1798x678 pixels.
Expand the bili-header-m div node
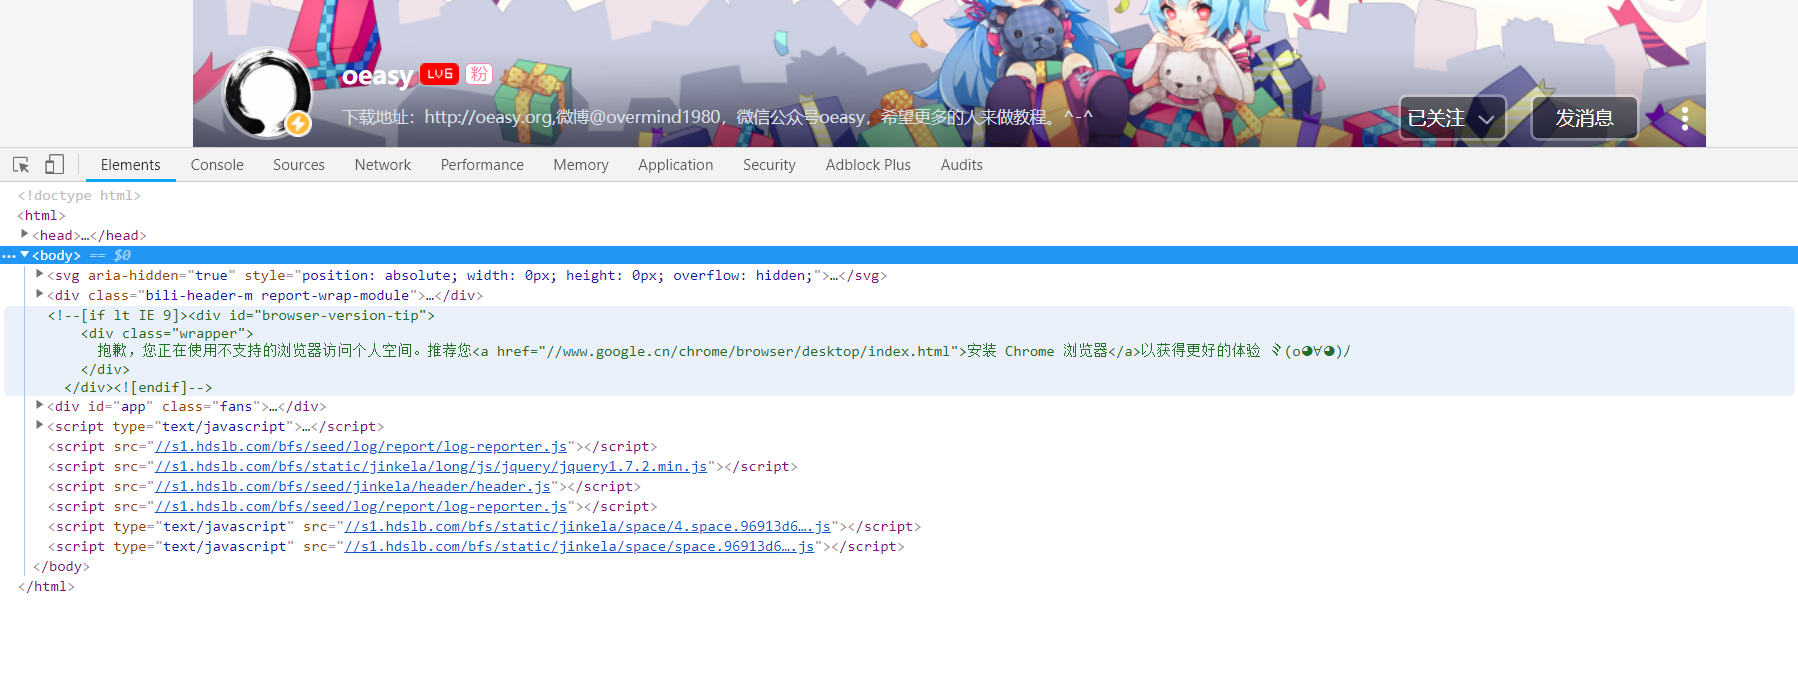[39, 294]
